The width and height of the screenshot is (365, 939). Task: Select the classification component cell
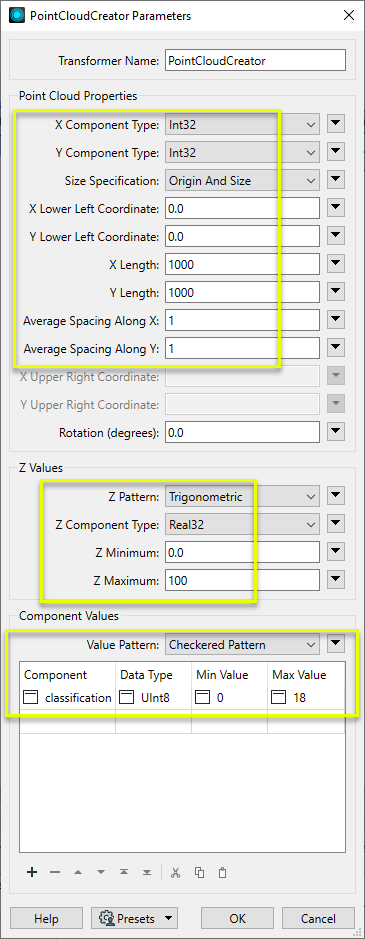tap(68, 698)
